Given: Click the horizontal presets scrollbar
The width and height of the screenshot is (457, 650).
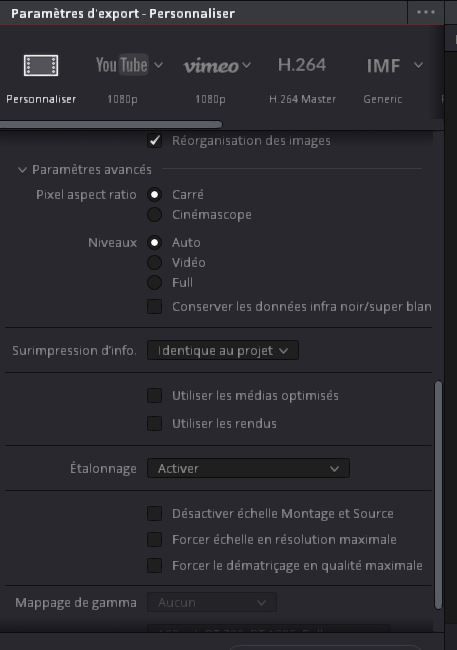Looking at the screenshot, I should point(110,124).
